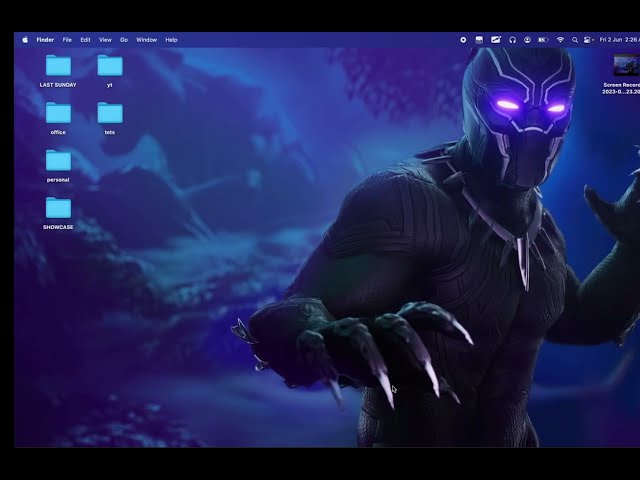This screenshot has height=480, width=640.
Task: Click the date and time display
Action: [618, 40]
